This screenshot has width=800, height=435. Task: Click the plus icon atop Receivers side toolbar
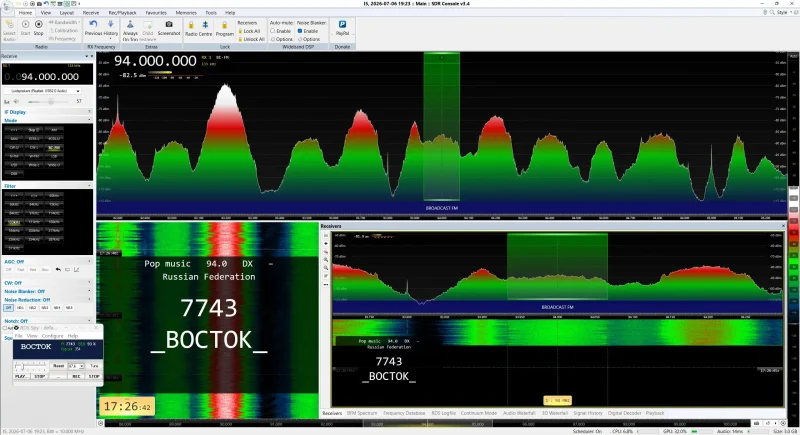pos(326,244)
